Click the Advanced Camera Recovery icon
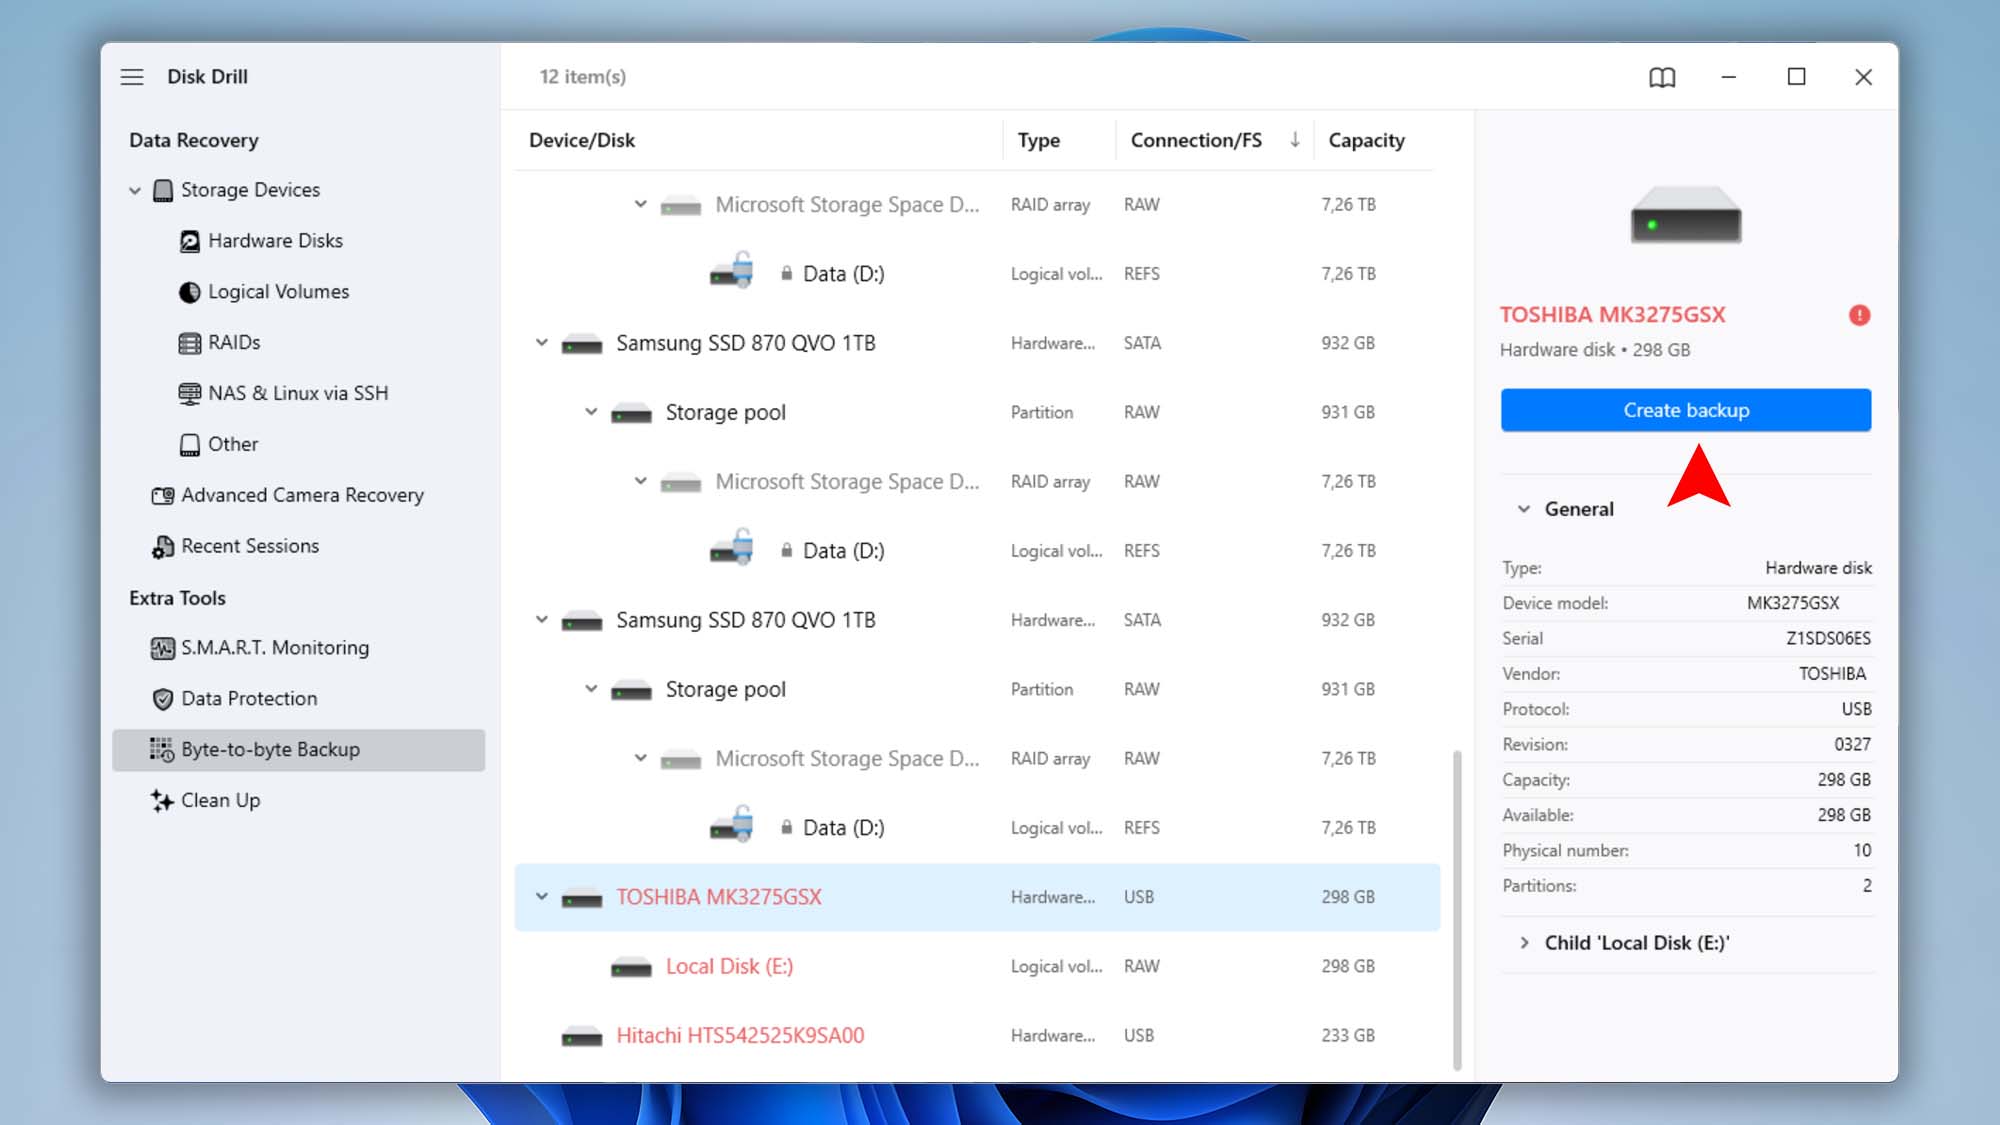 pyautogui.click(x=163, y=496)
